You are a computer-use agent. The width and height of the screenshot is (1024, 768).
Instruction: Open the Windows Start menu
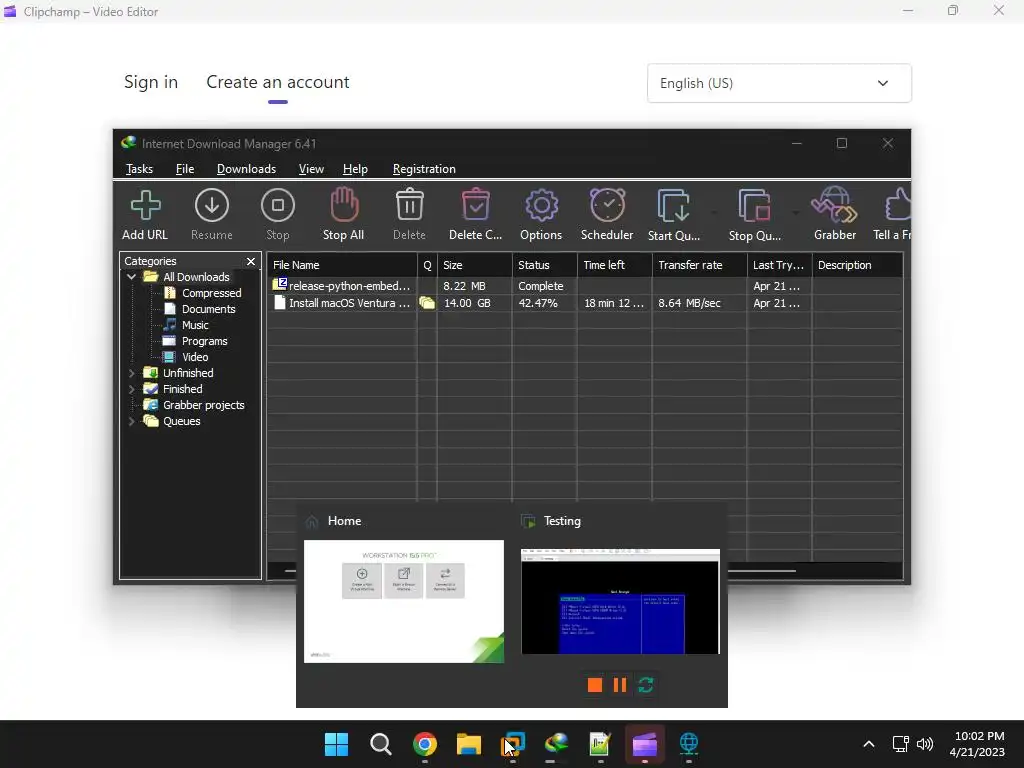click(x=336, y=744)
